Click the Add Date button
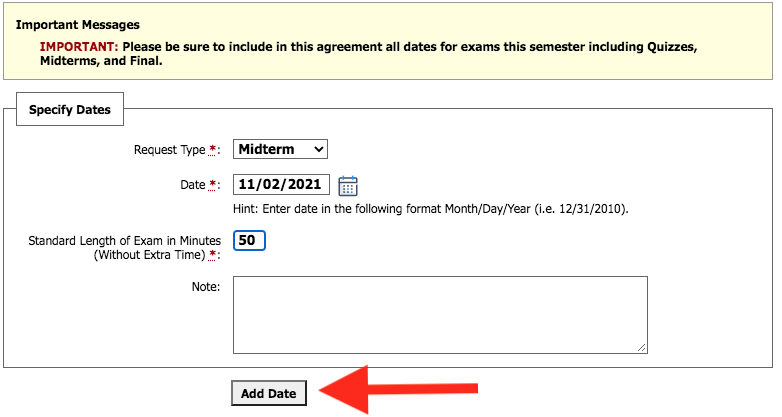782x417 pixels. pyautogui.click(x=269, y=394)
